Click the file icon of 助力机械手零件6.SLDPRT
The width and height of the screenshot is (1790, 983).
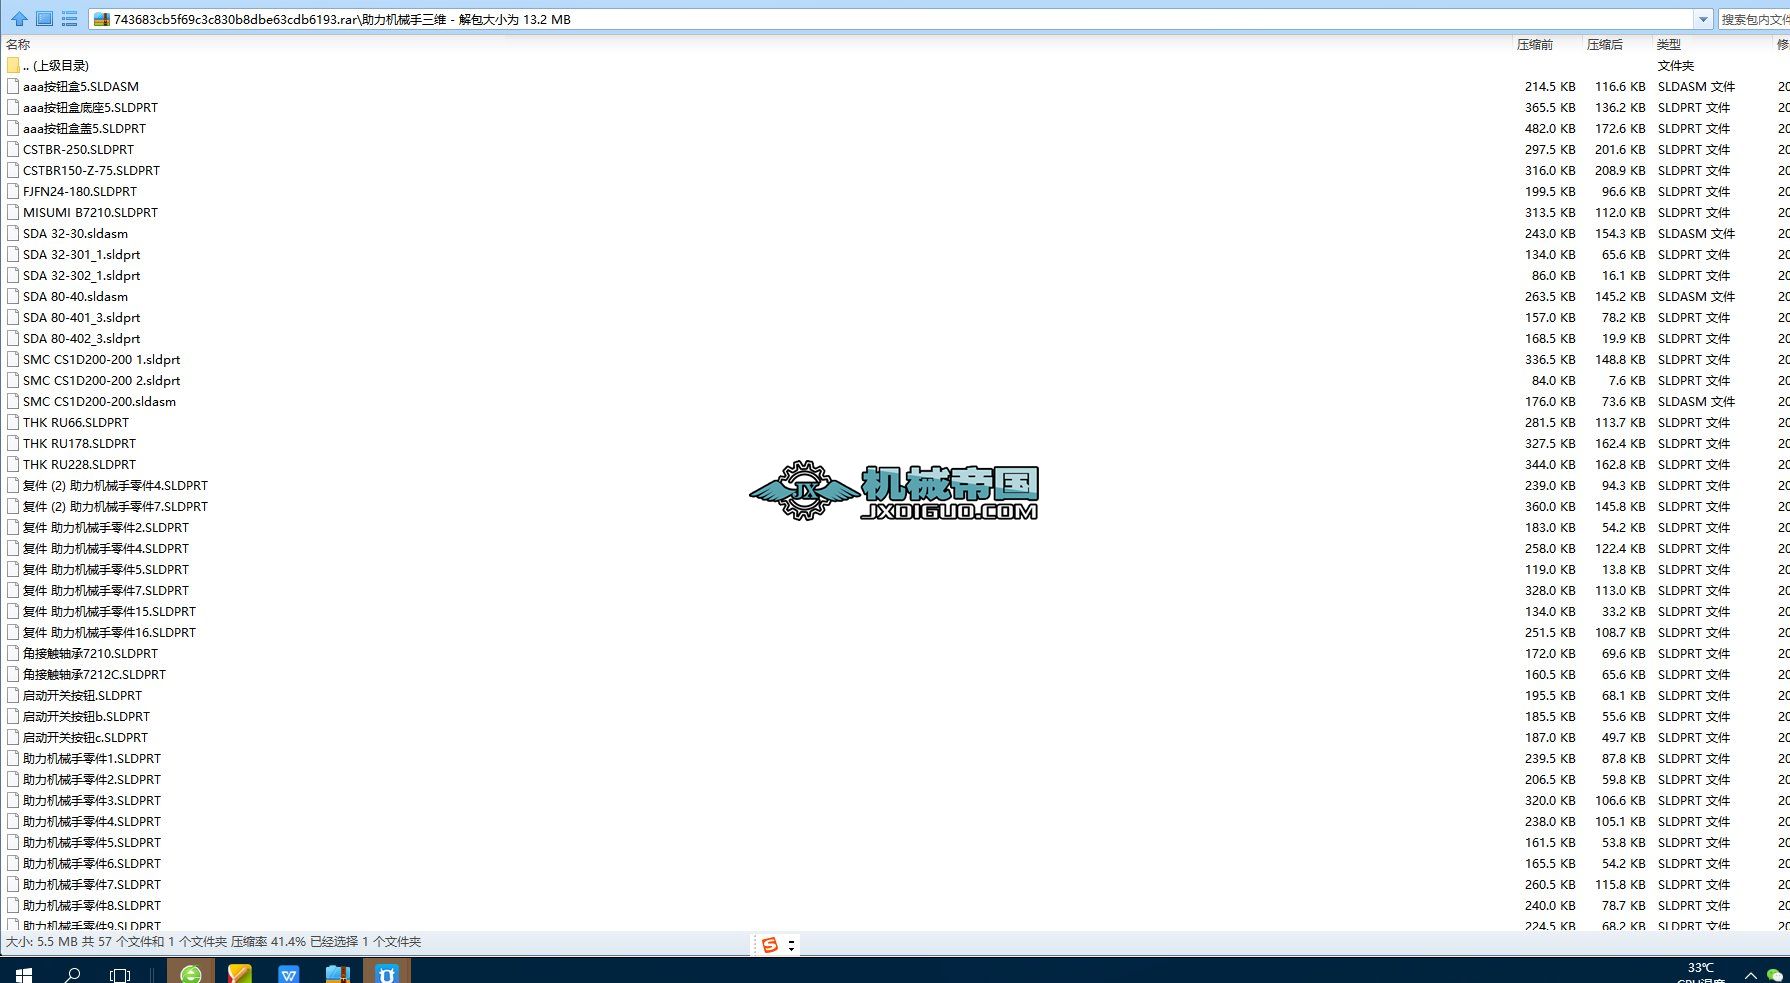click(13, 863)
